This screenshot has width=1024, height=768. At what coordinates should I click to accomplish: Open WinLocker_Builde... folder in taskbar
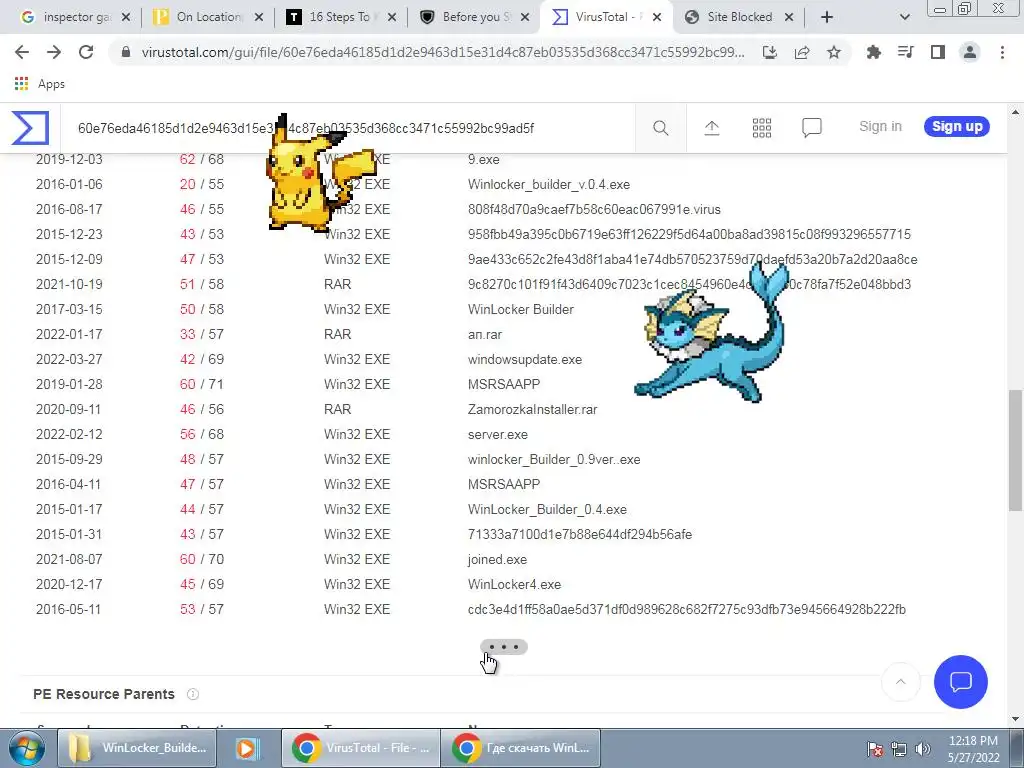[137, 748]
